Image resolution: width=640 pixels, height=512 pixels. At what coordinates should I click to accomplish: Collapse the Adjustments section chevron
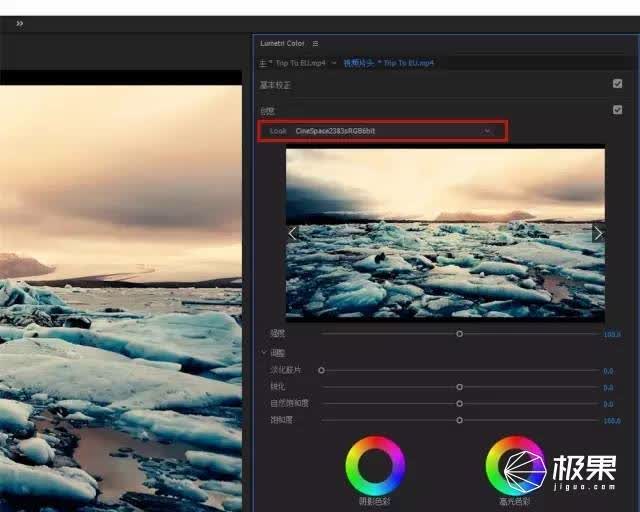point(264,352)
